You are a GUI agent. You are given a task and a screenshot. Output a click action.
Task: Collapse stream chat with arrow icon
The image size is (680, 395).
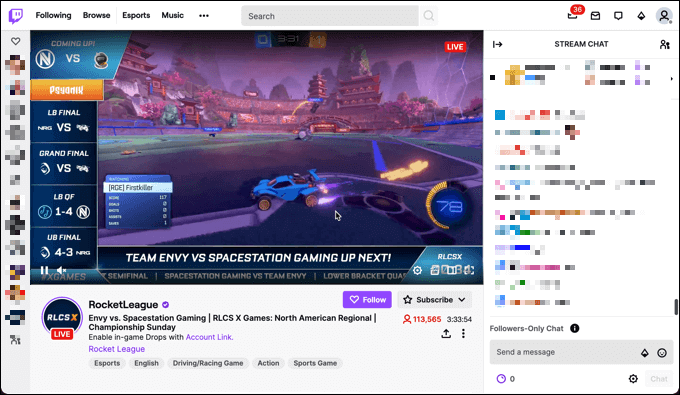click(x=497, y=44)
